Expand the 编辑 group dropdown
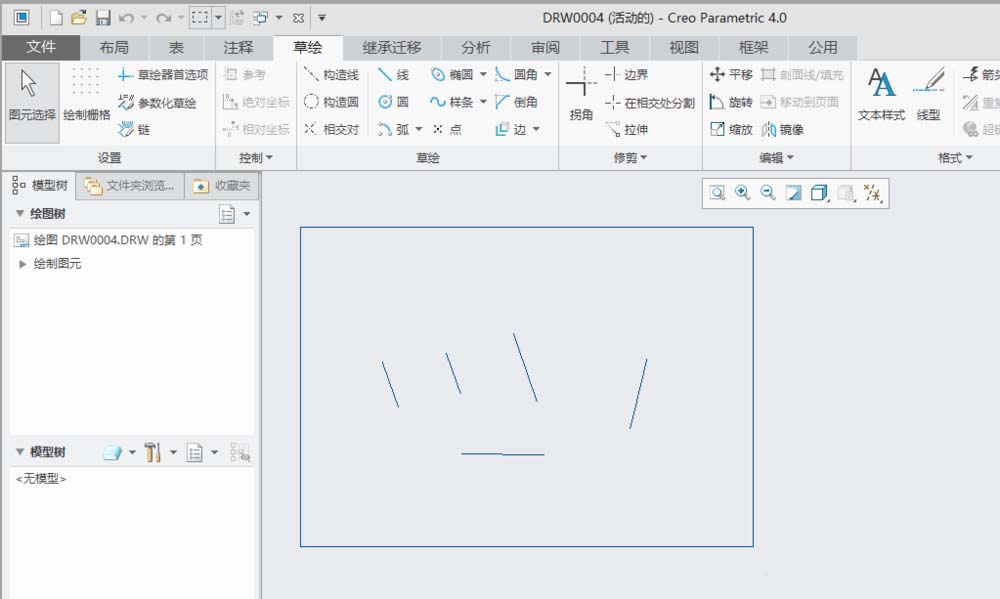This screenshot has height=599, width=1000. pos(776,158)
